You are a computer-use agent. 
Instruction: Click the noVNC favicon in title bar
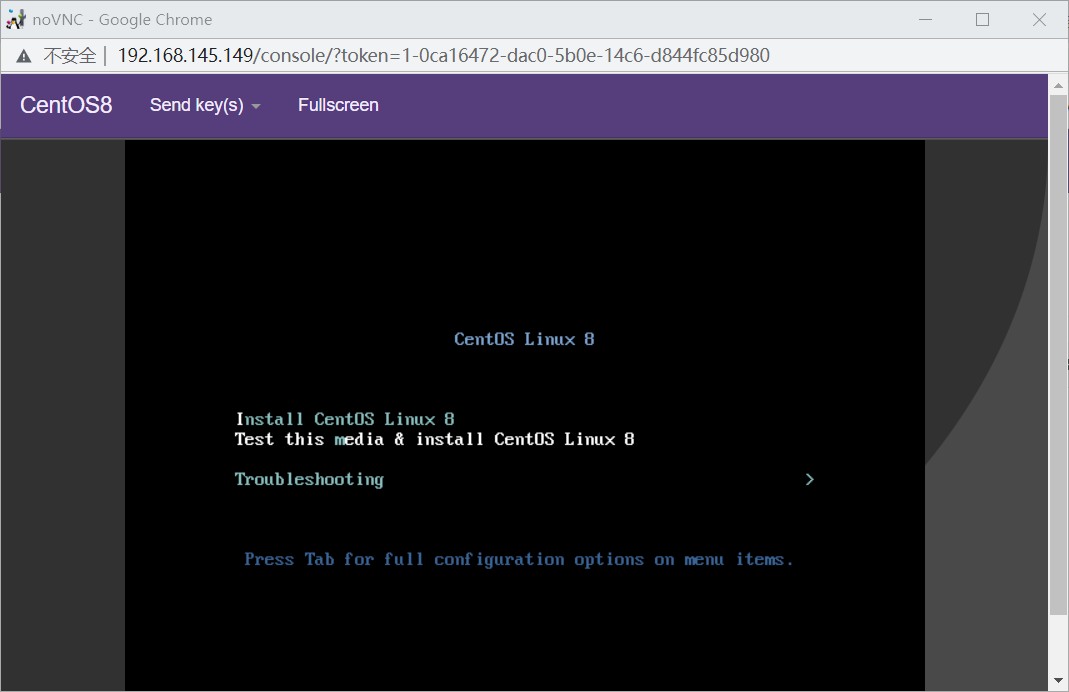[16, 20]
